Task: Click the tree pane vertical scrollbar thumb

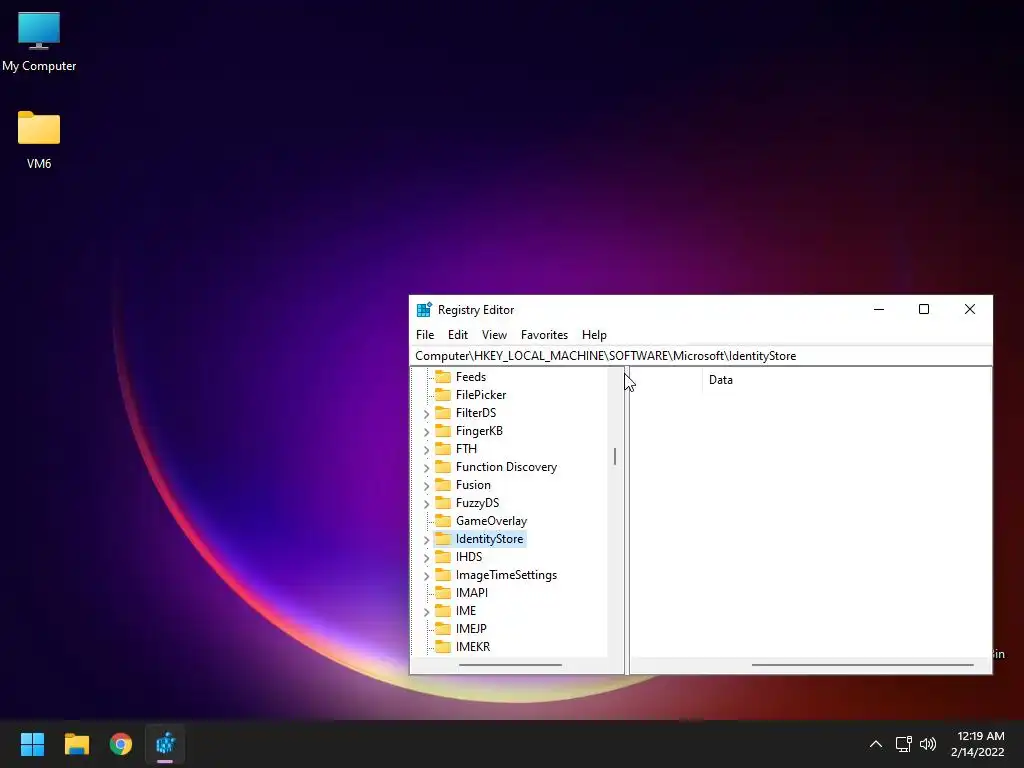Action: click(615, 456)
